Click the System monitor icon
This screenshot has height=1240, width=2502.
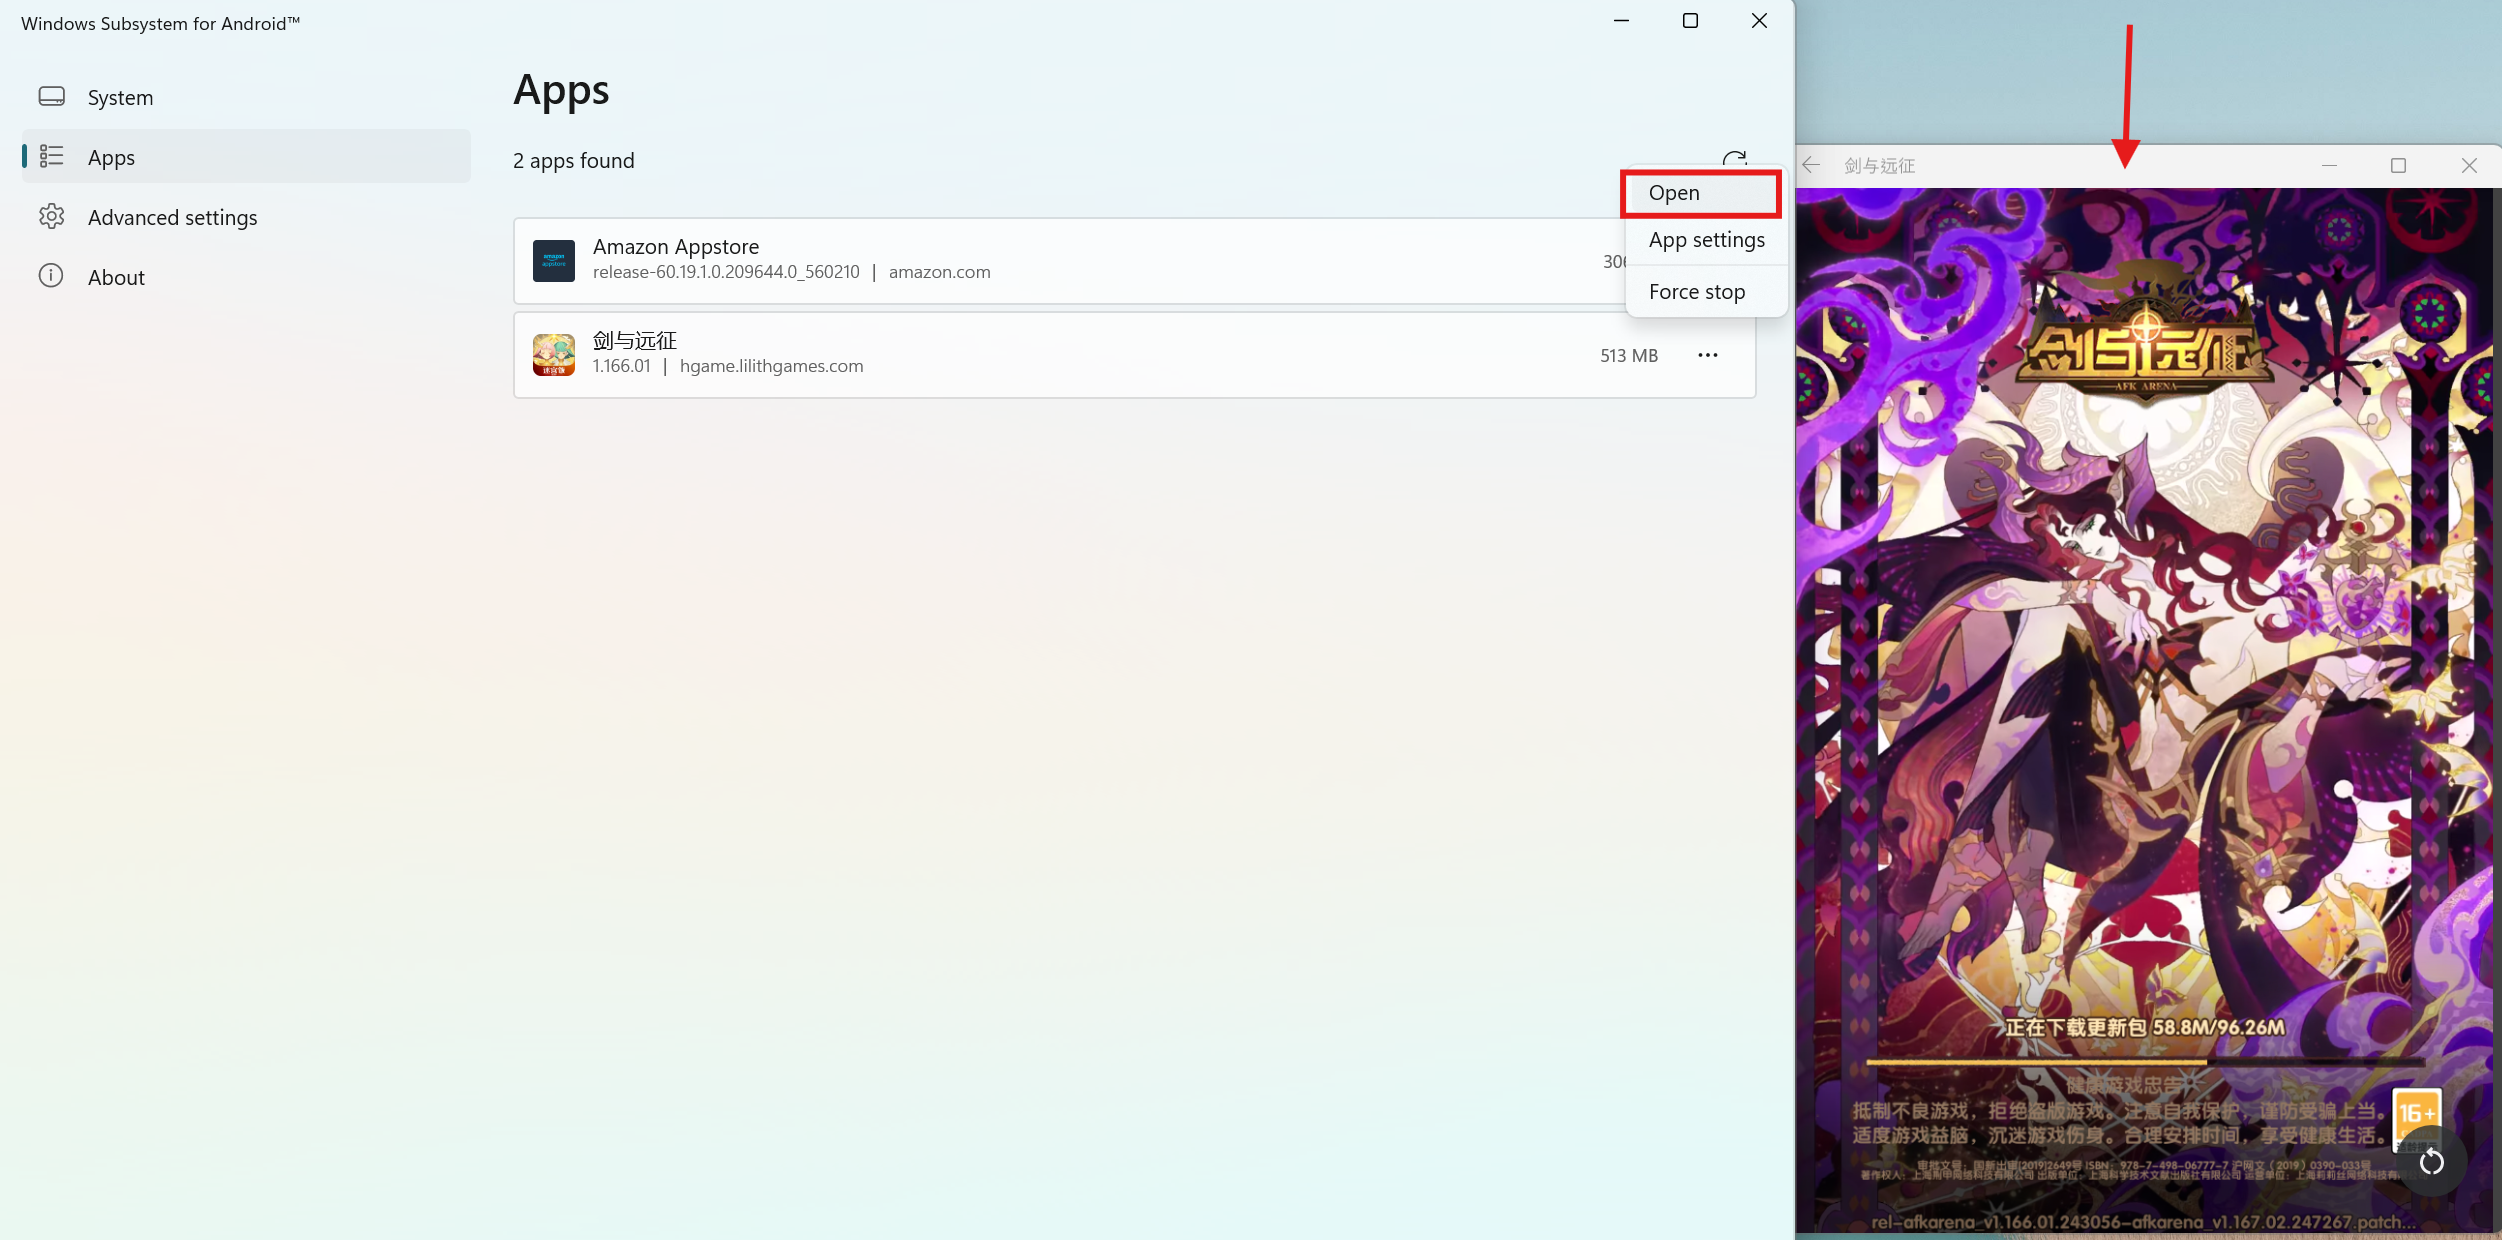pyautogui.click(x=51, y=96)
